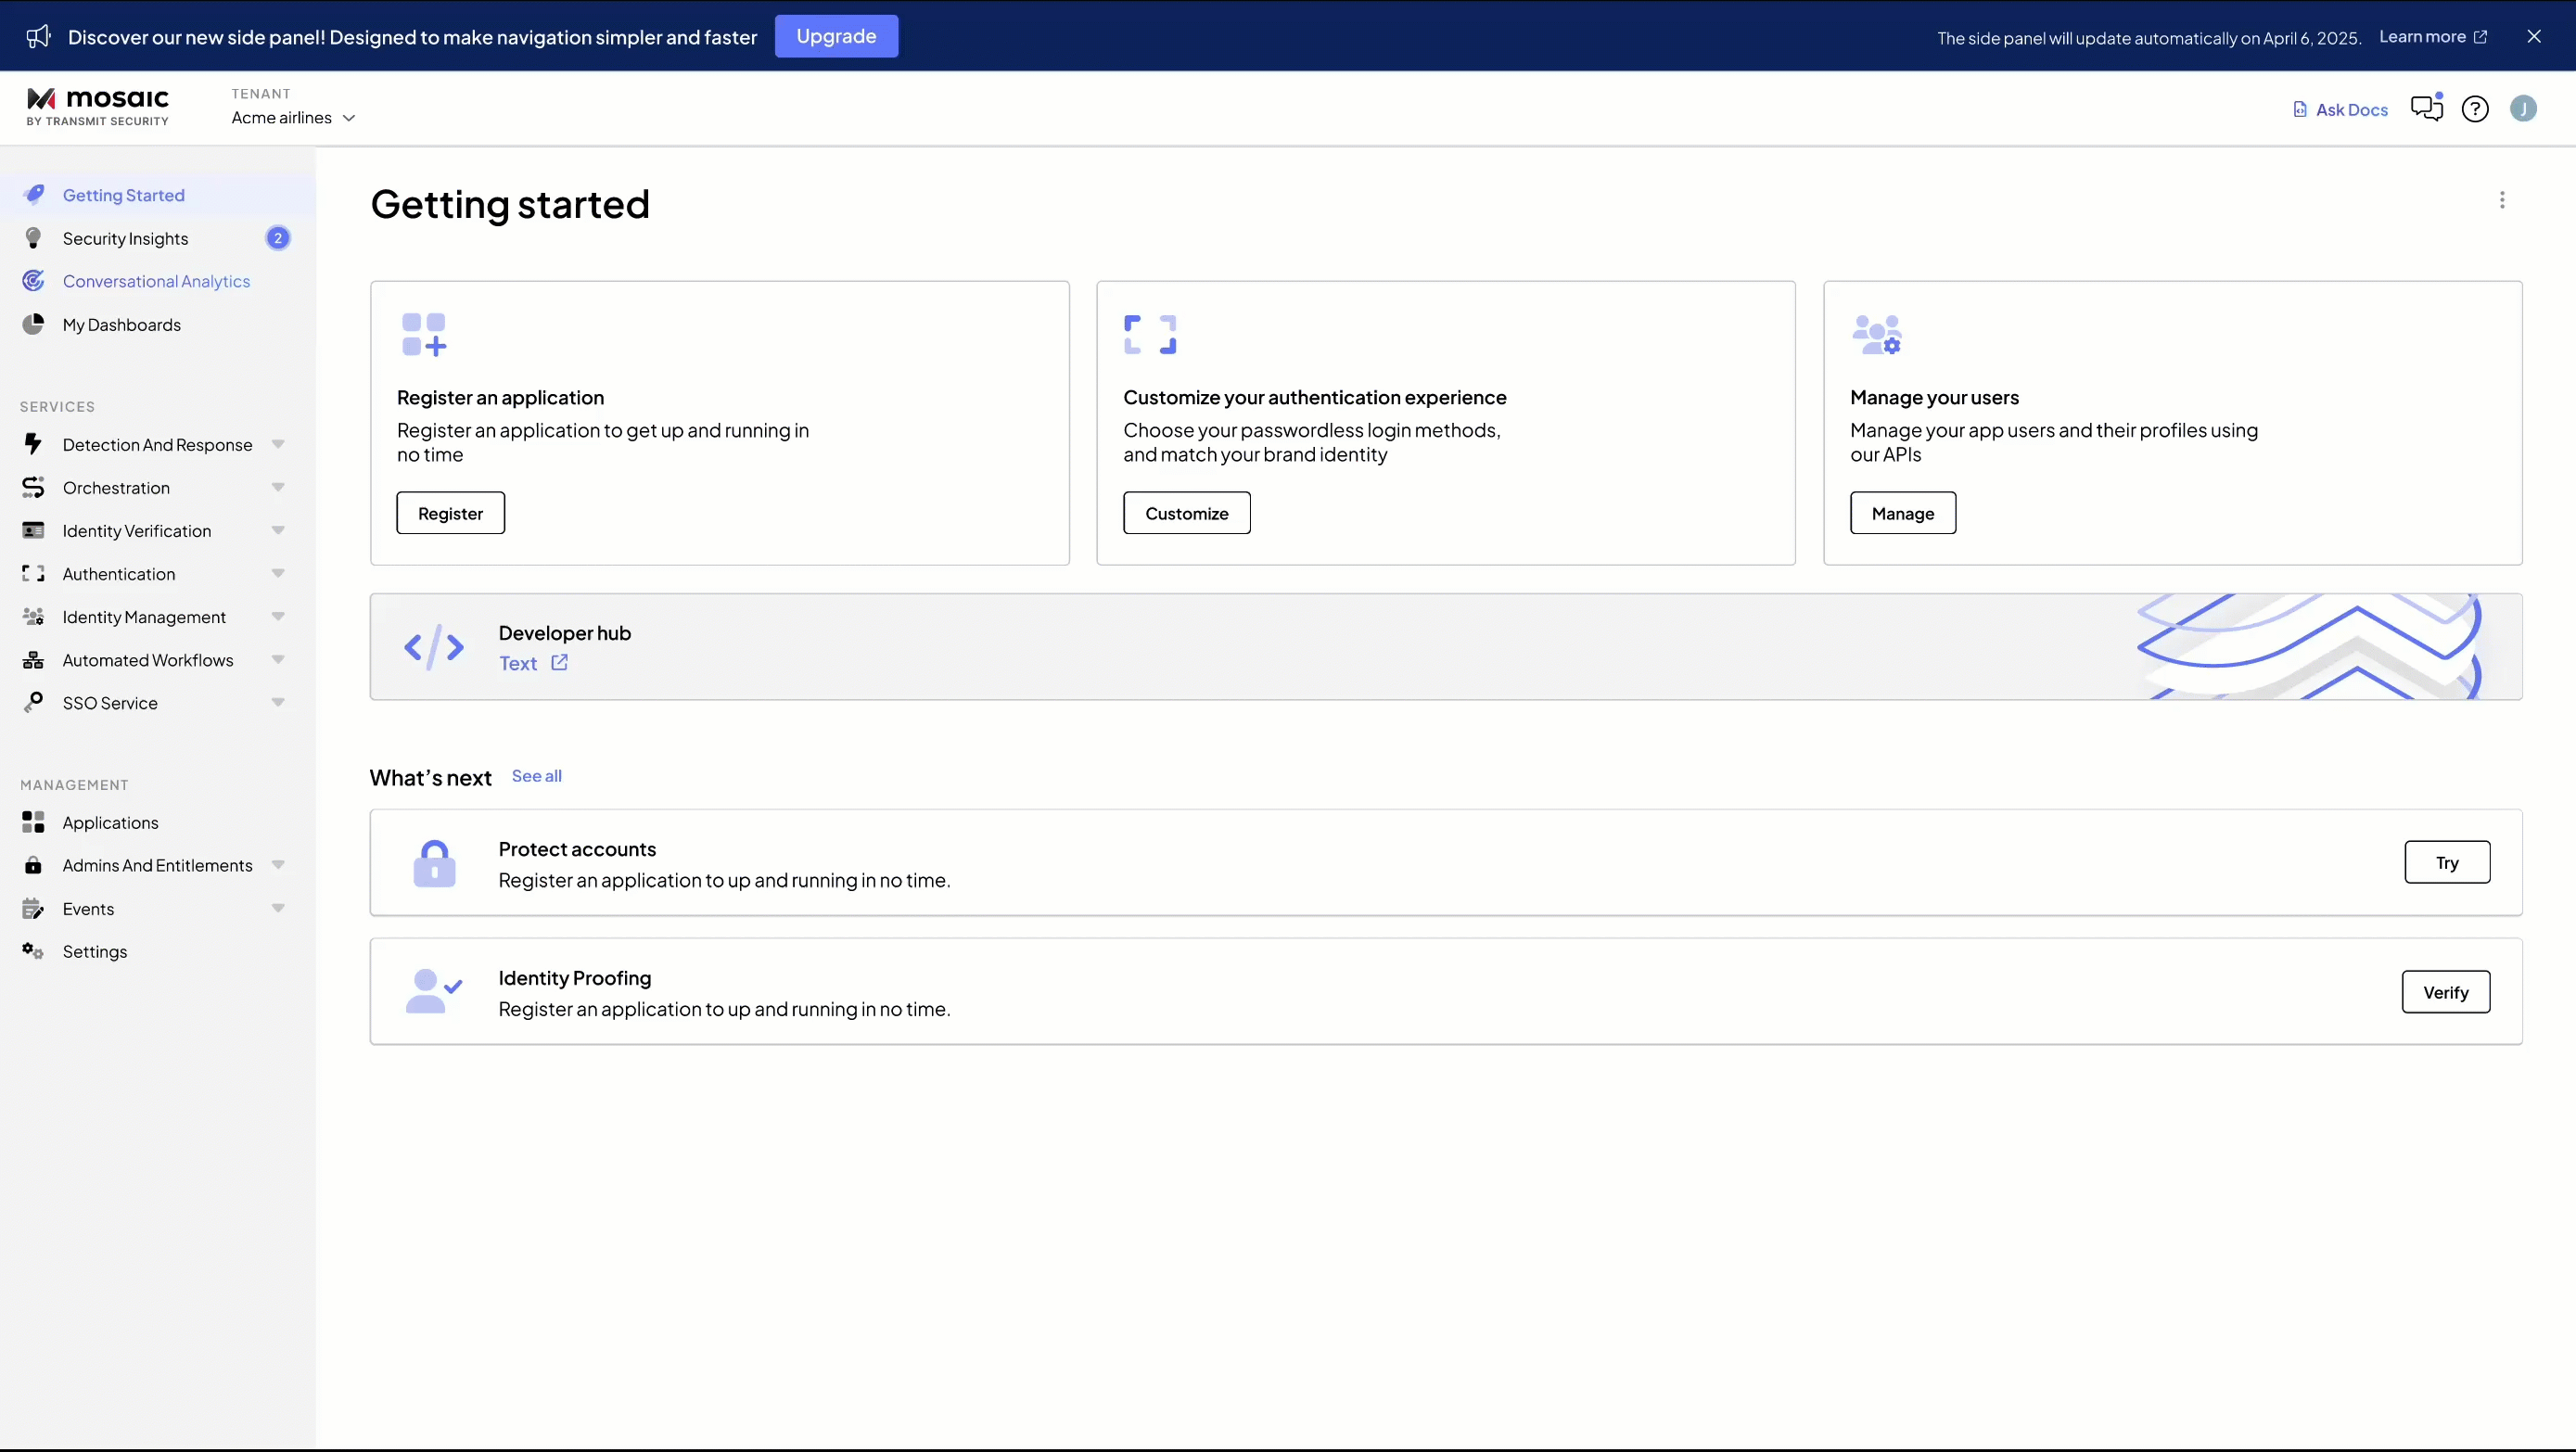Open My Dashboards page
The width and height of the screenshot is (2576, 1452).
(121, 325)
